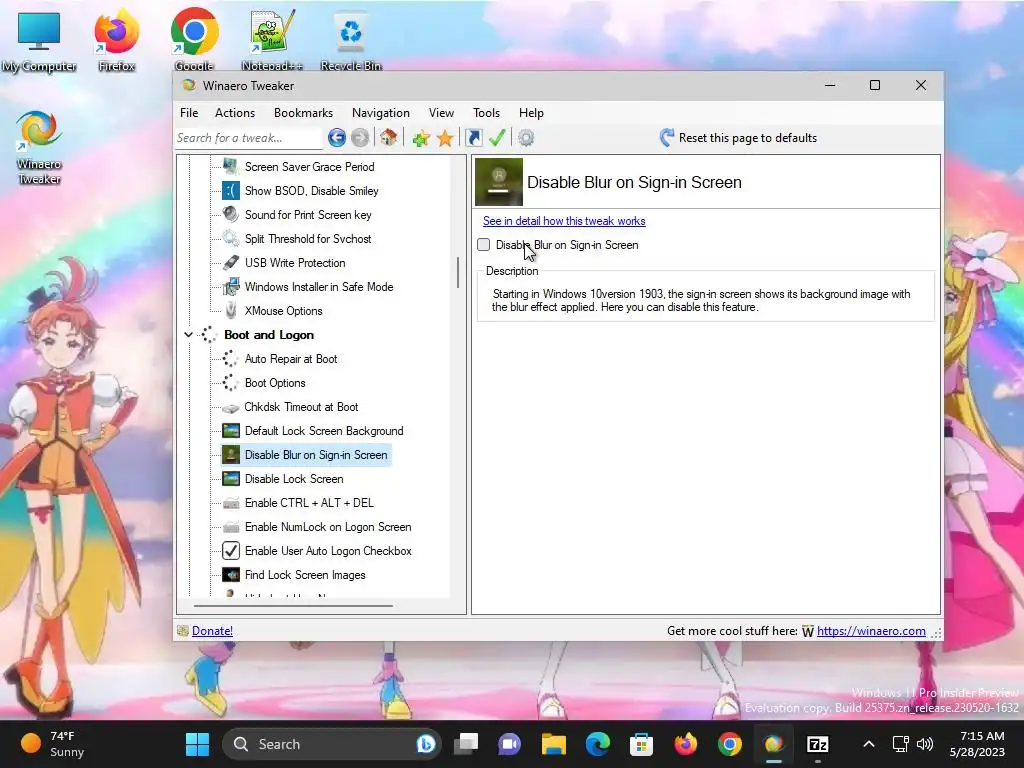Open clock showing 7:15 AM
1024x768 pixels.
pos(977,744)
